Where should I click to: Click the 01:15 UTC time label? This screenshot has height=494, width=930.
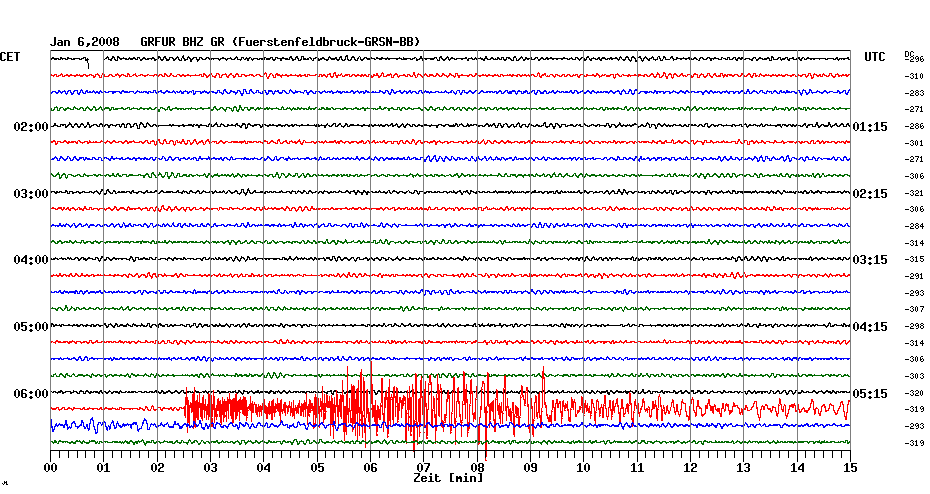(870, 127)
